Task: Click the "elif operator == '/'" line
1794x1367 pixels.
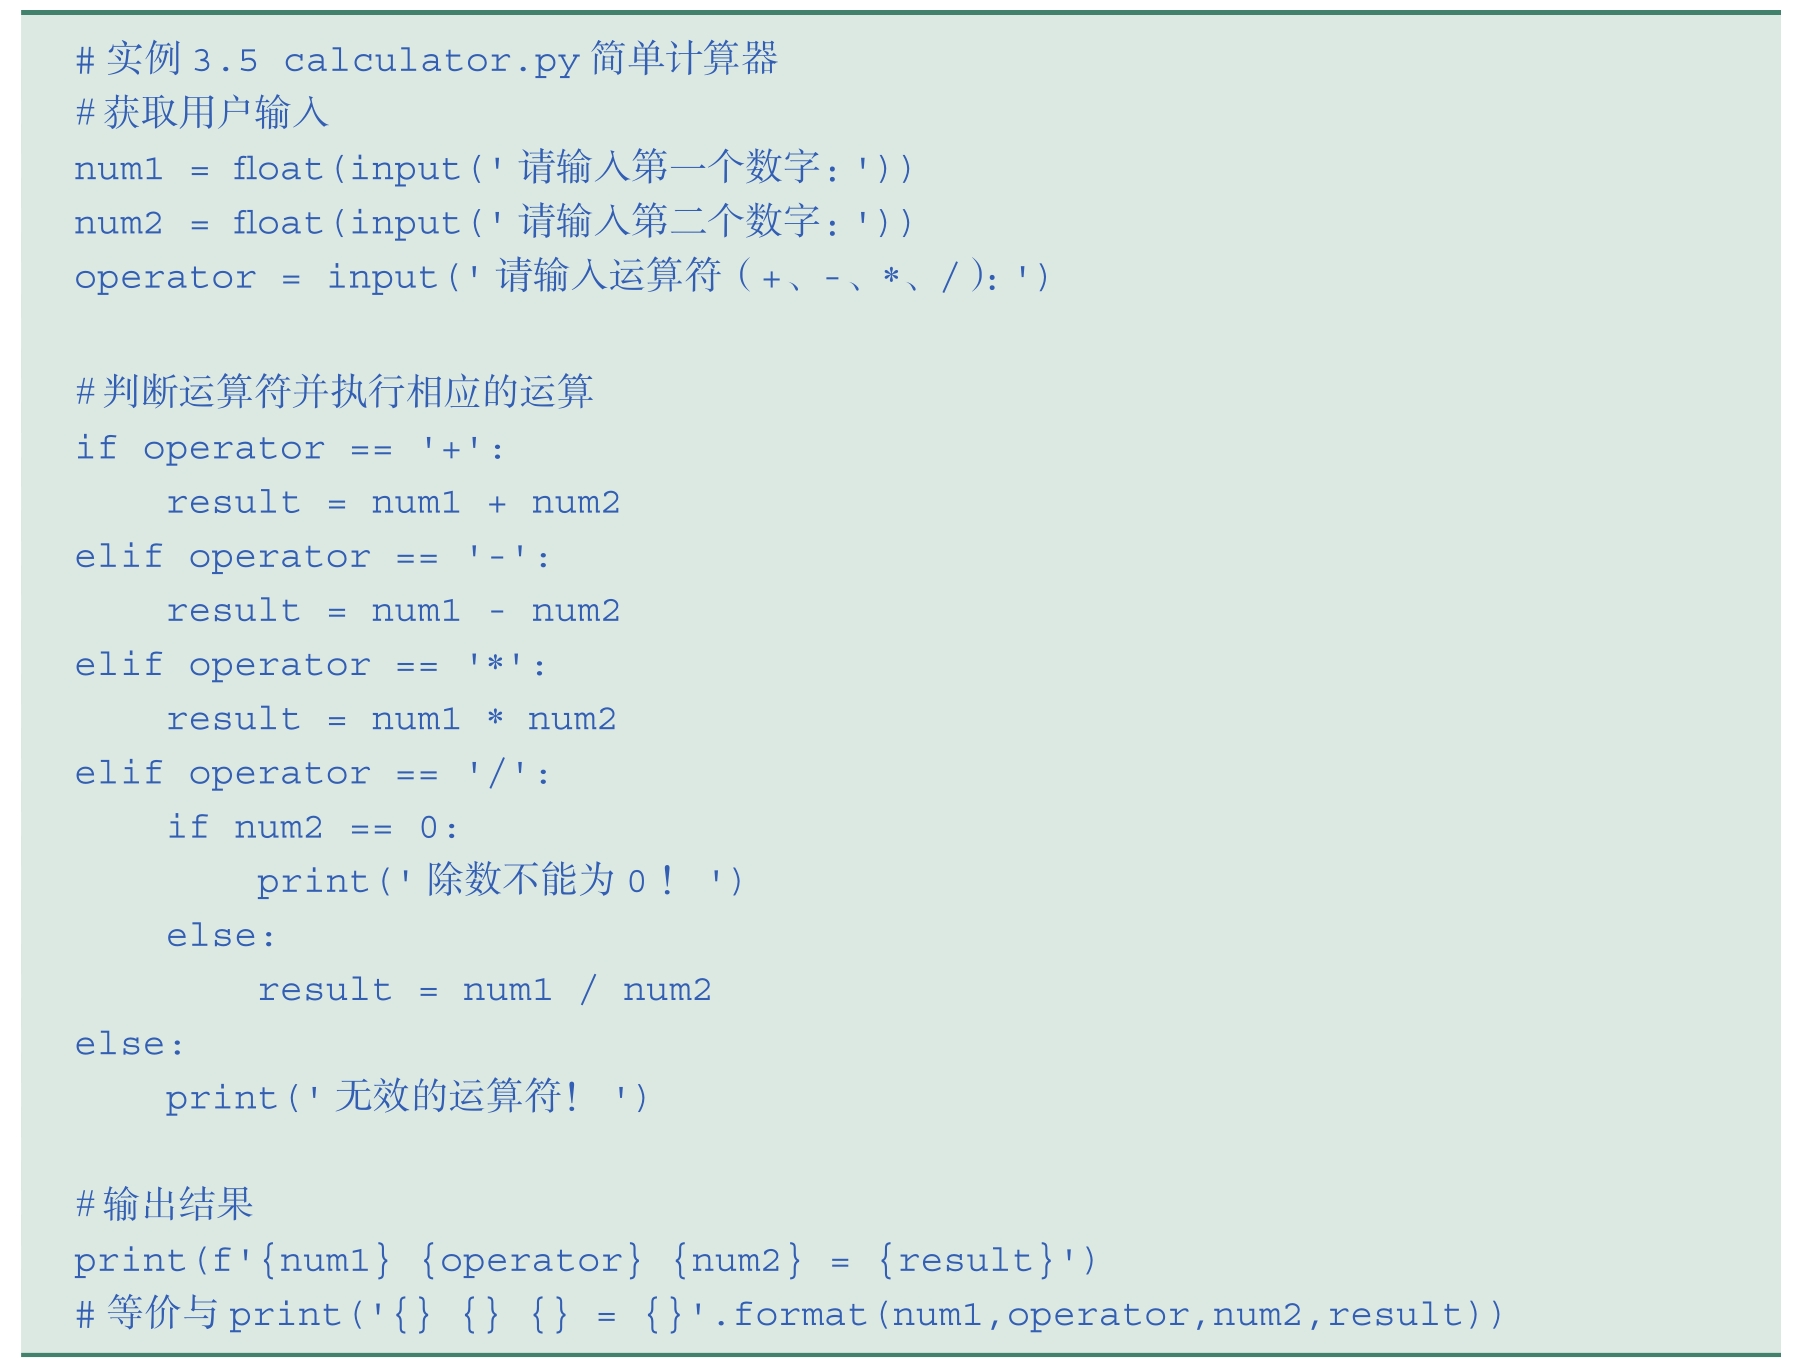Action: click(x=312, y=773)
